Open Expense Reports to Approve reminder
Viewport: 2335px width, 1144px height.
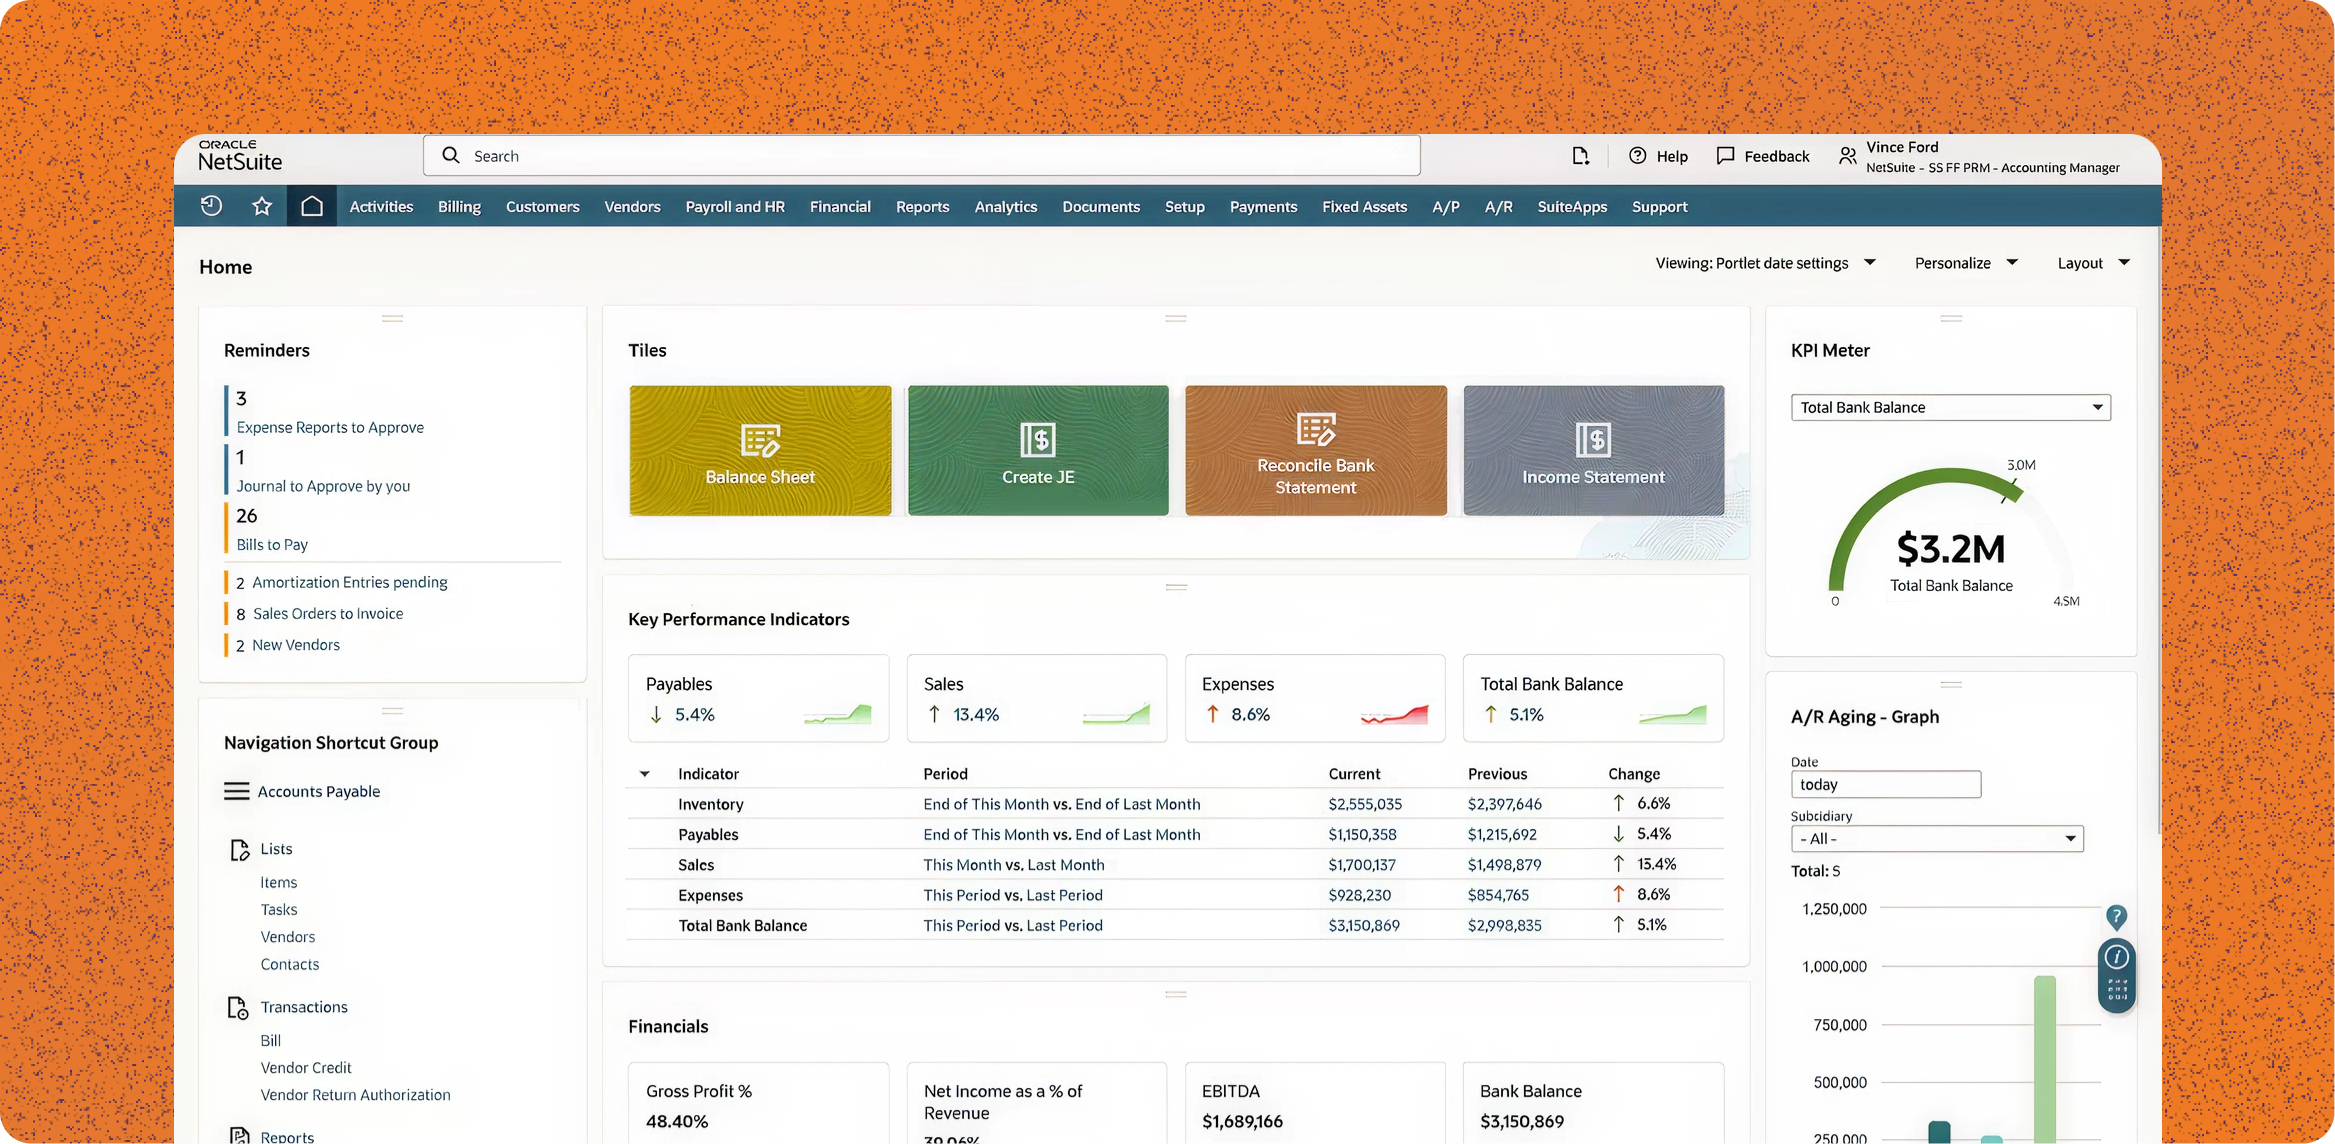tap(330, 427)
